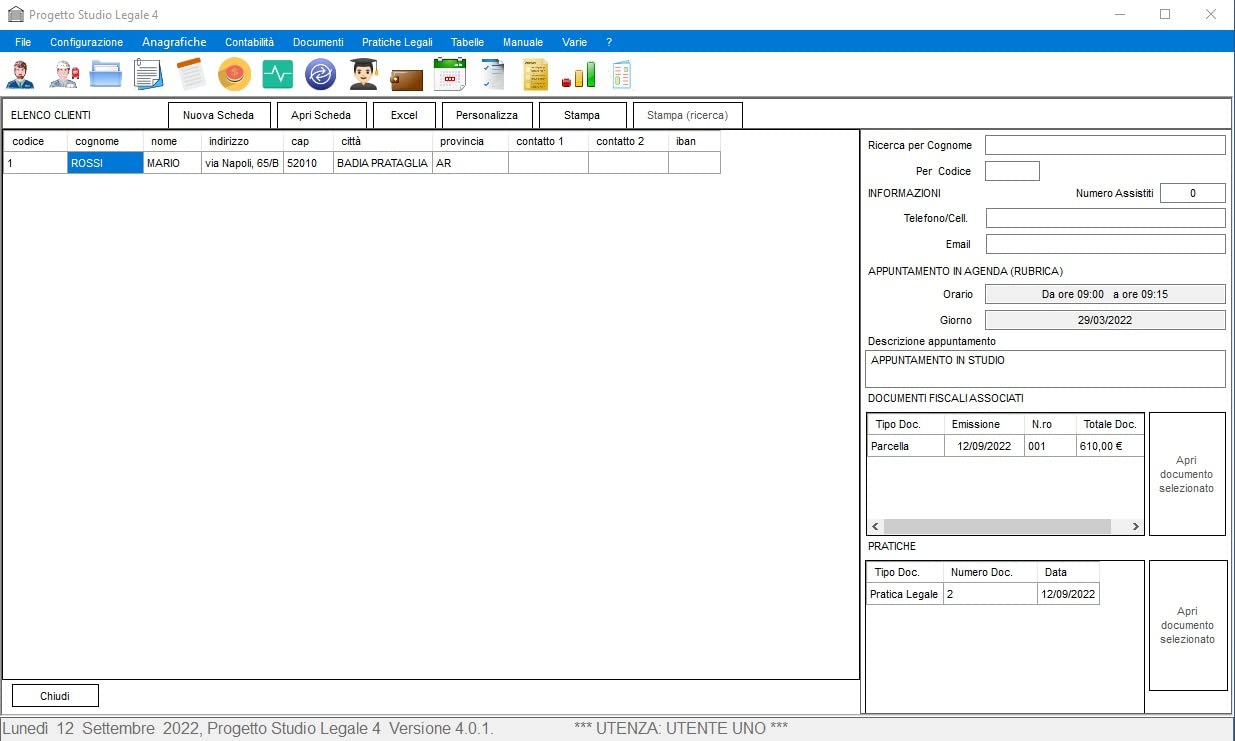The height and width of the screenshot is (741, 1235).
Task: Click the app logo in the title bar
Action: (x=15, y=15)
